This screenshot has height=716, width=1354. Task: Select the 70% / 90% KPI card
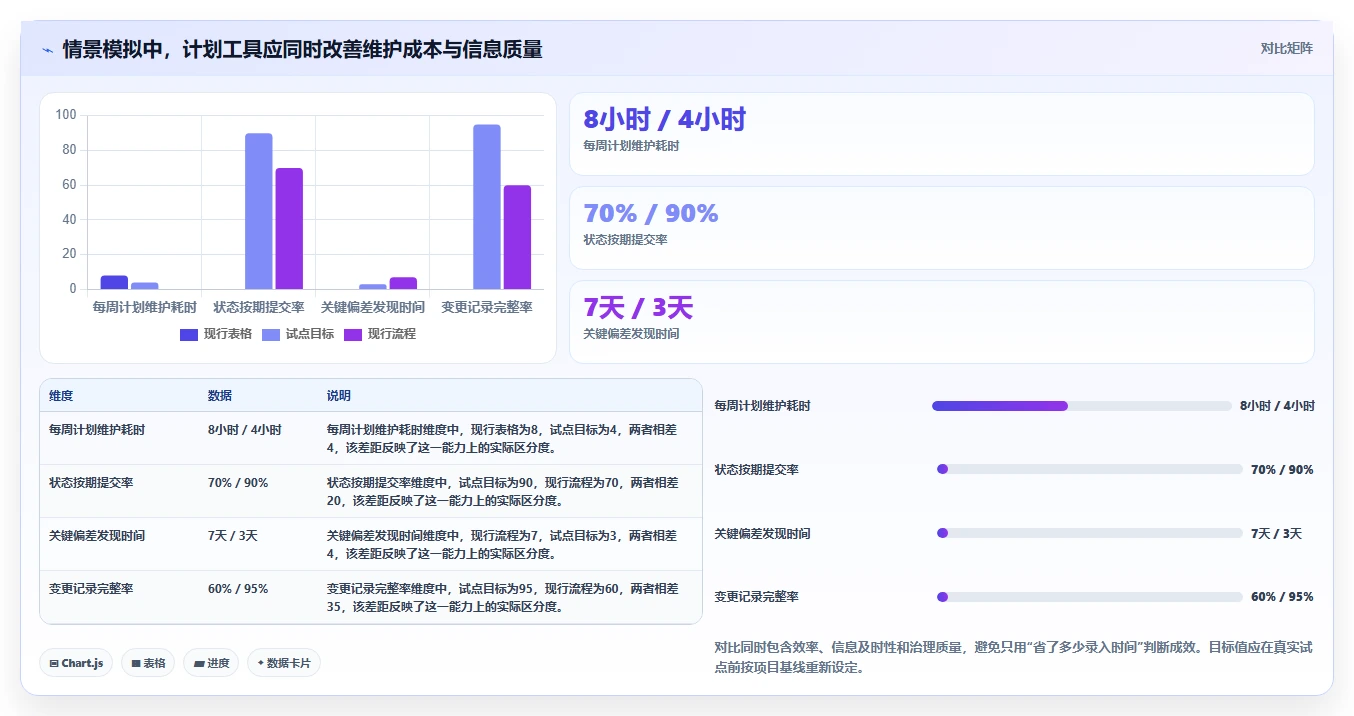tap(941, 228)
